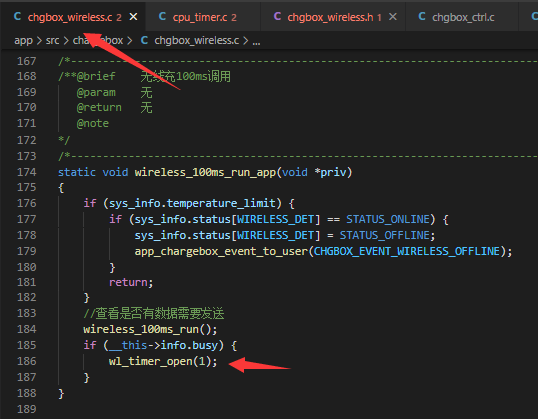This screenshot has height=419, width=538.
Task: Open the chgbox_ctrl.c tab
Action: click(463, 17)
